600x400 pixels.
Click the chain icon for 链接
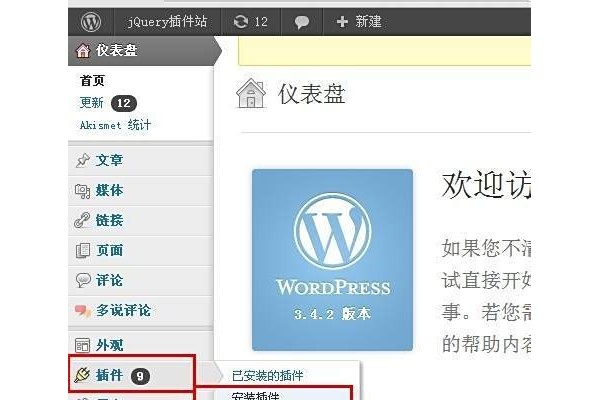(82, 220)
